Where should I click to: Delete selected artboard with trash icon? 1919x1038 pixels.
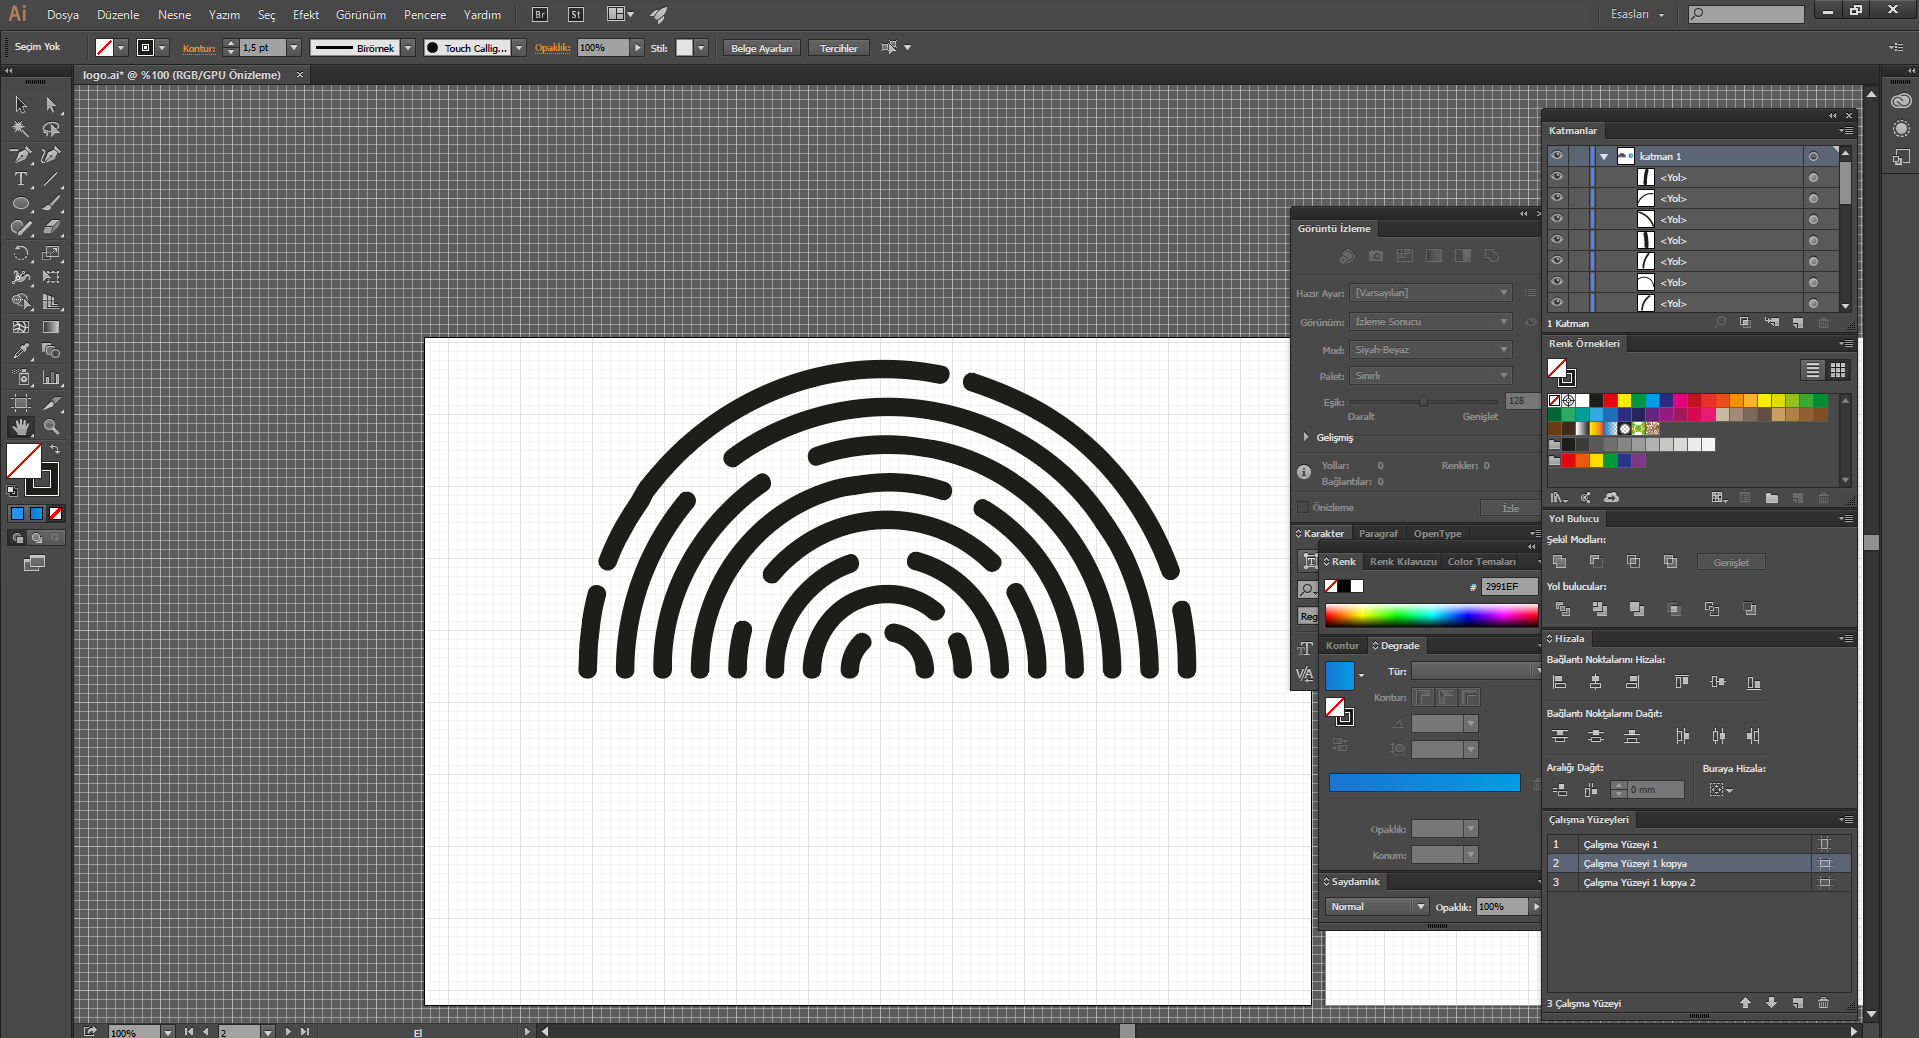(x=1823, y=1003)
